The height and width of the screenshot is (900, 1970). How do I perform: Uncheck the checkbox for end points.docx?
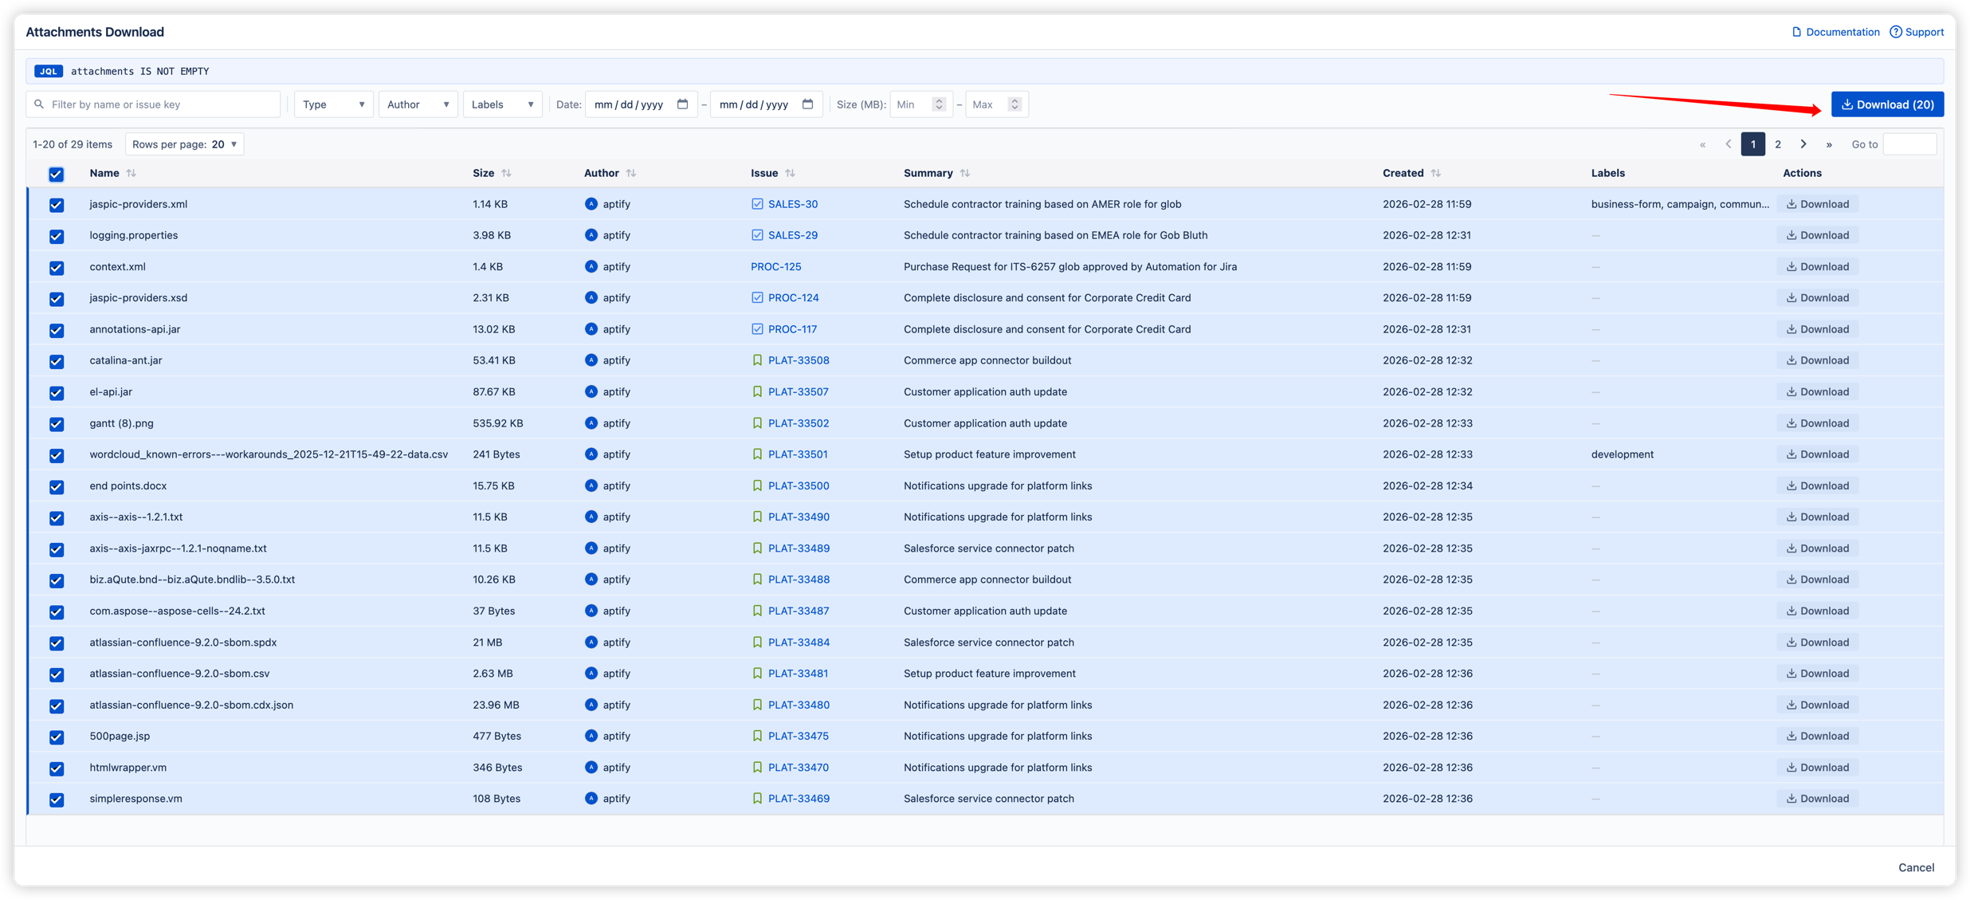click(56, 486)
